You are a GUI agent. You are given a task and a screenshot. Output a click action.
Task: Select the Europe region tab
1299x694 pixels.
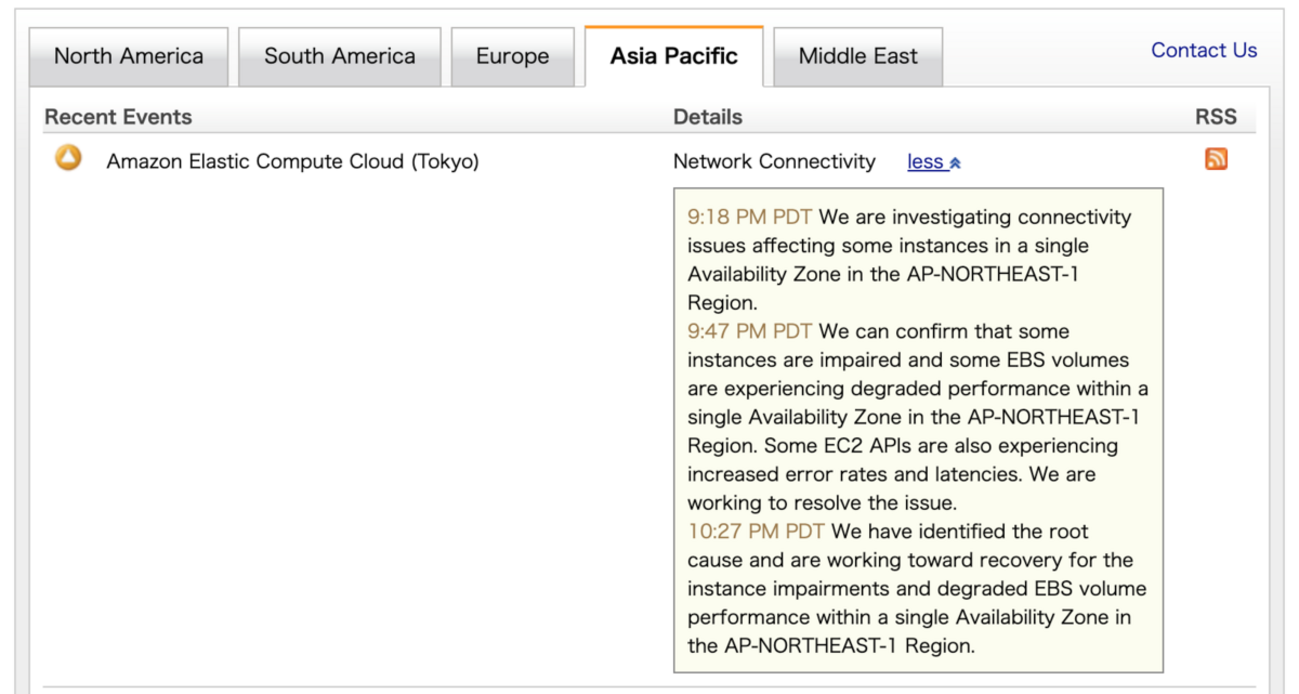pyautogui.click(x=512, y=56)
